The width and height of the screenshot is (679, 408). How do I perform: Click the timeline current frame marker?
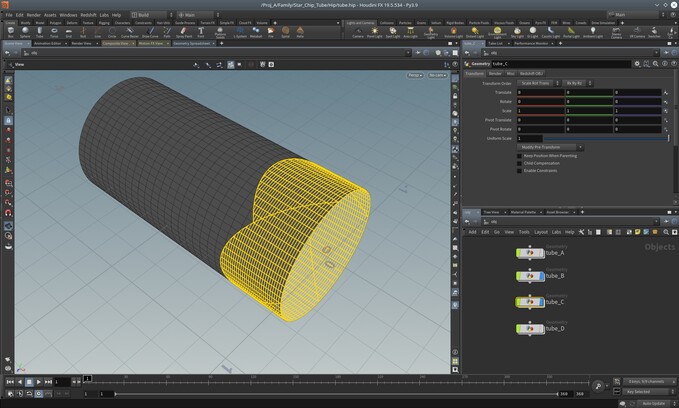point(87,379)
